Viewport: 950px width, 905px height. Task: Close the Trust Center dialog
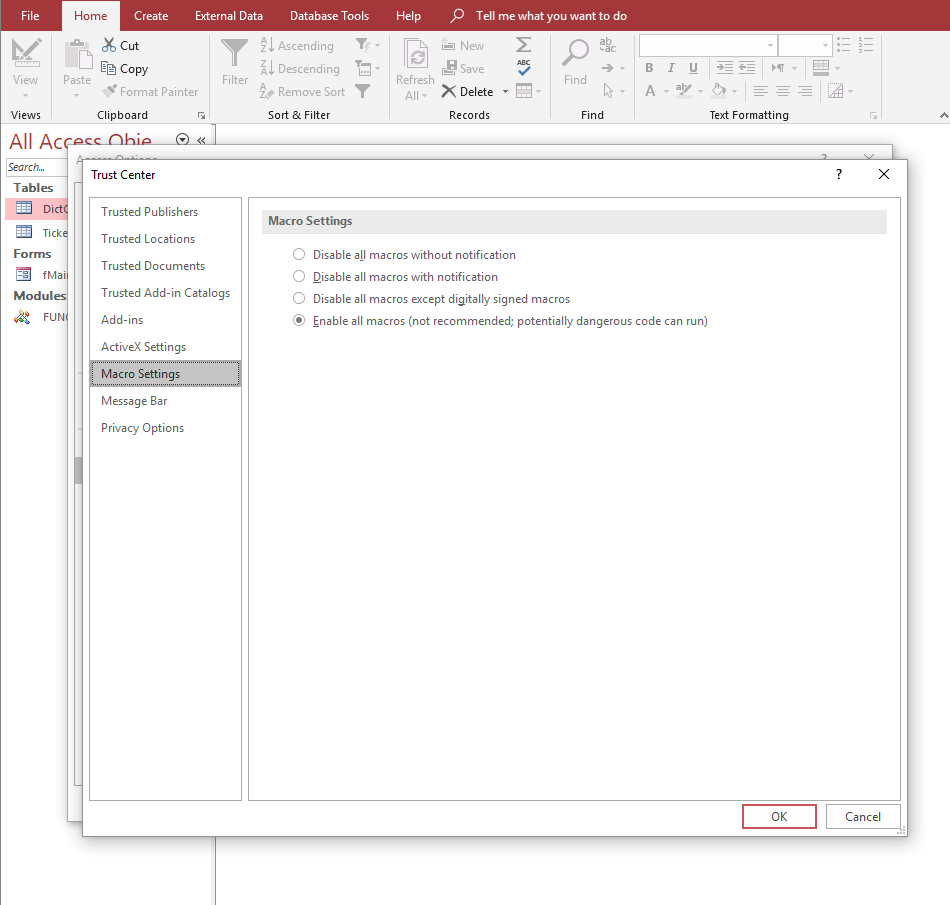884,174
